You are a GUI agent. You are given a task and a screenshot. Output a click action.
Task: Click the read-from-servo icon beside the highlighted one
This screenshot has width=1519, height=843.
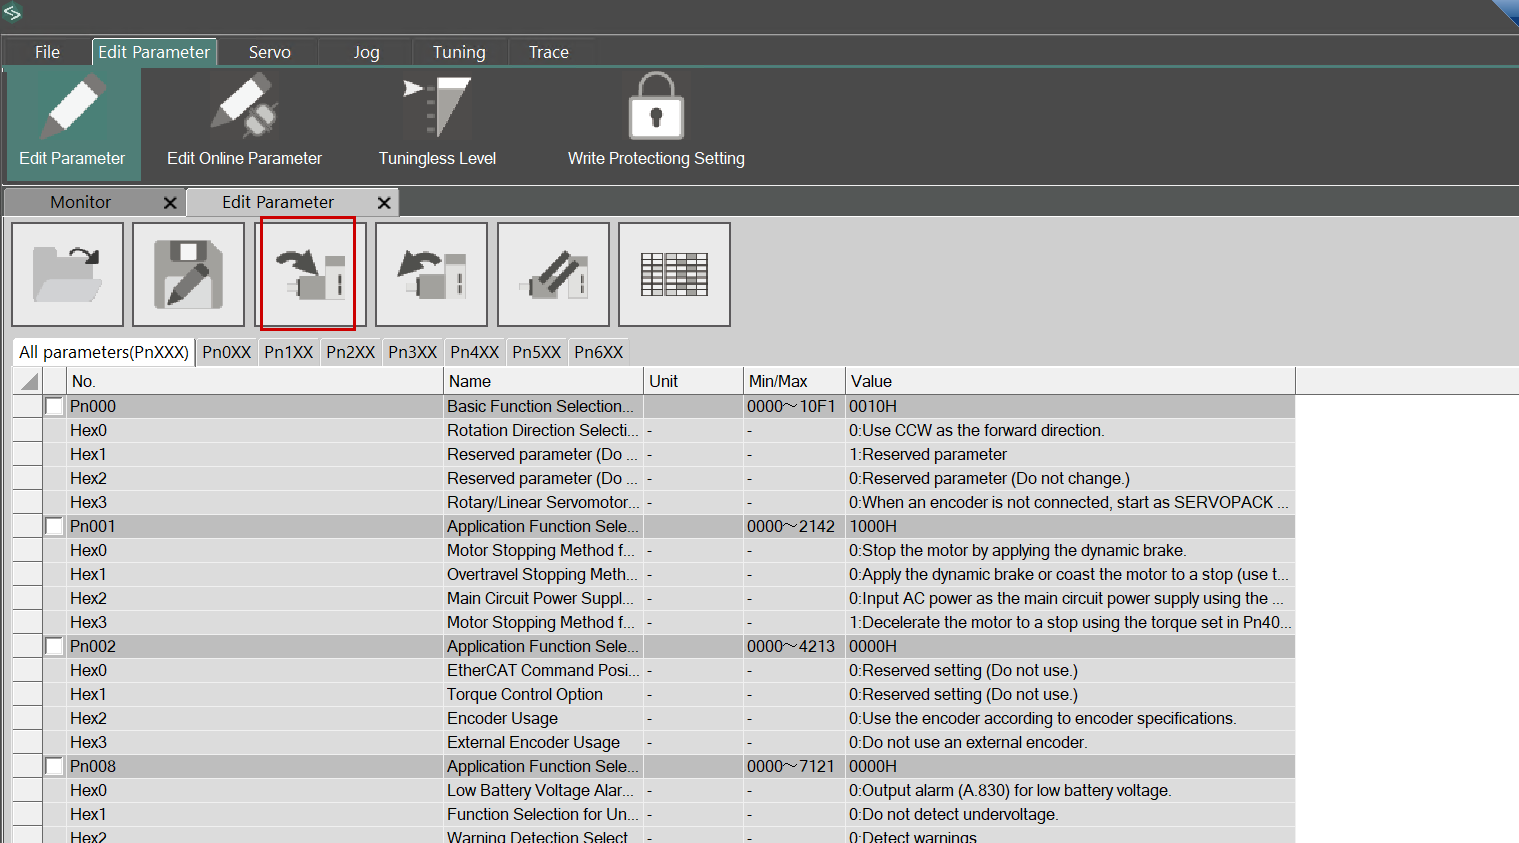coord(431,274)
